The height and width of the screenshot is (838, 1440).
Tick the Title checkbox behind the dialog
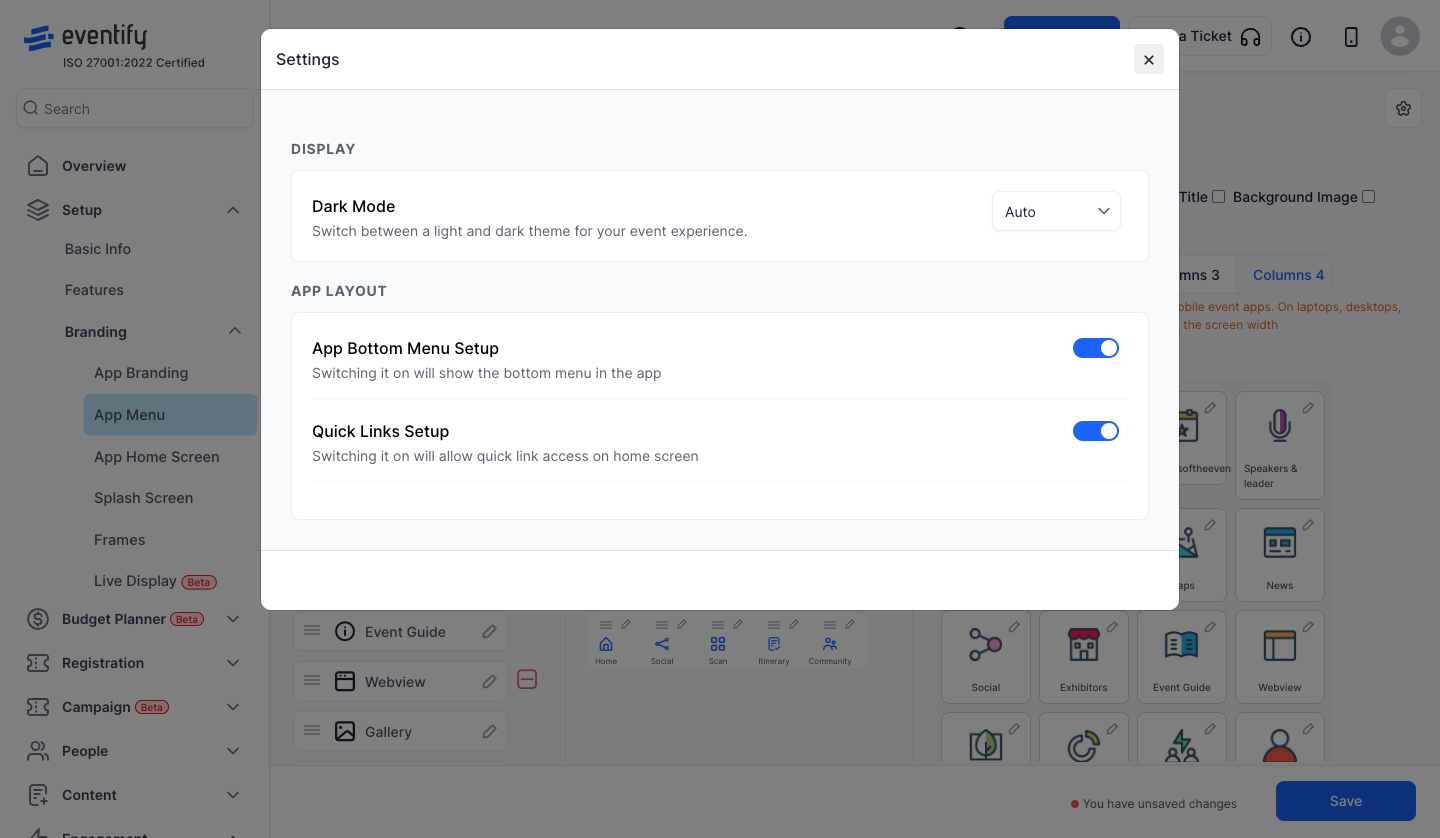[x=1218, y=197]
